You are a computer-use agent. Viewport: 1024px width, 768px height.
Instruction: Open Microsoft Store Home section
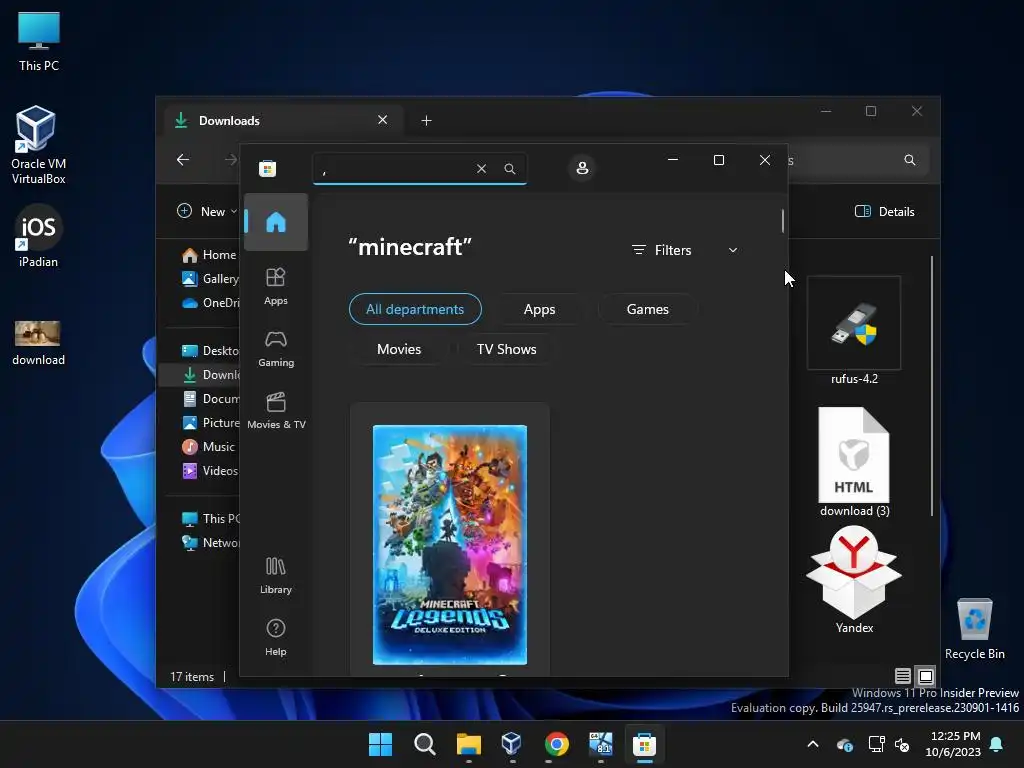click(x=276, y=222)
